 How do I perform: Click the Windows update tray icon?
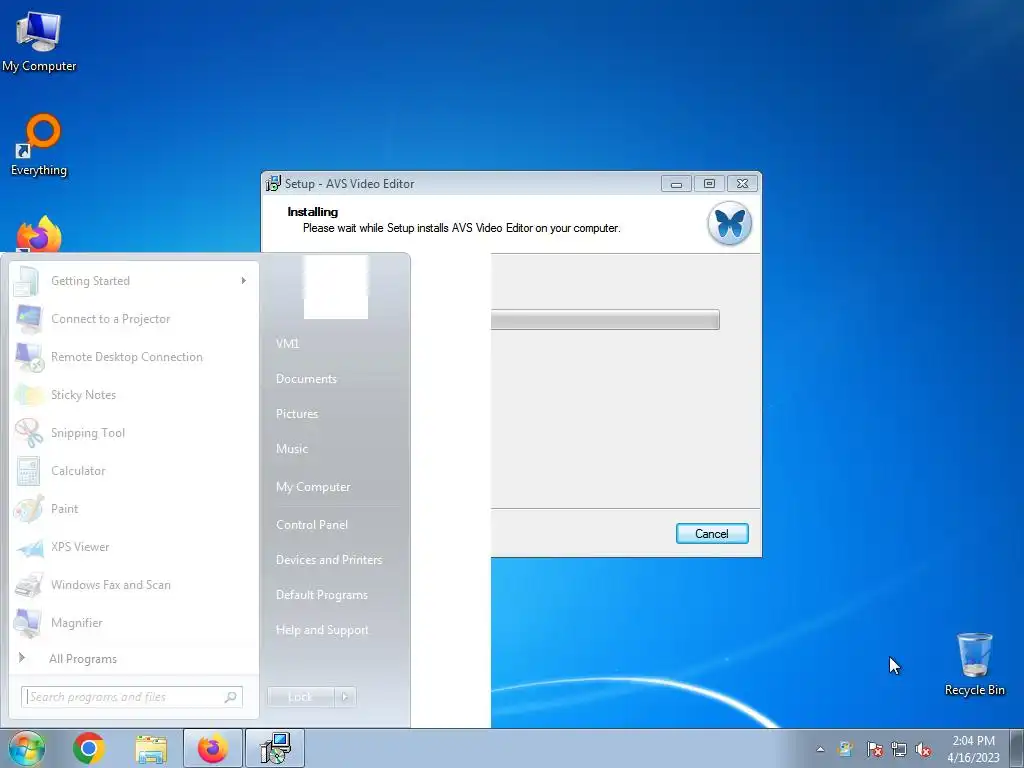coord(846,749)
